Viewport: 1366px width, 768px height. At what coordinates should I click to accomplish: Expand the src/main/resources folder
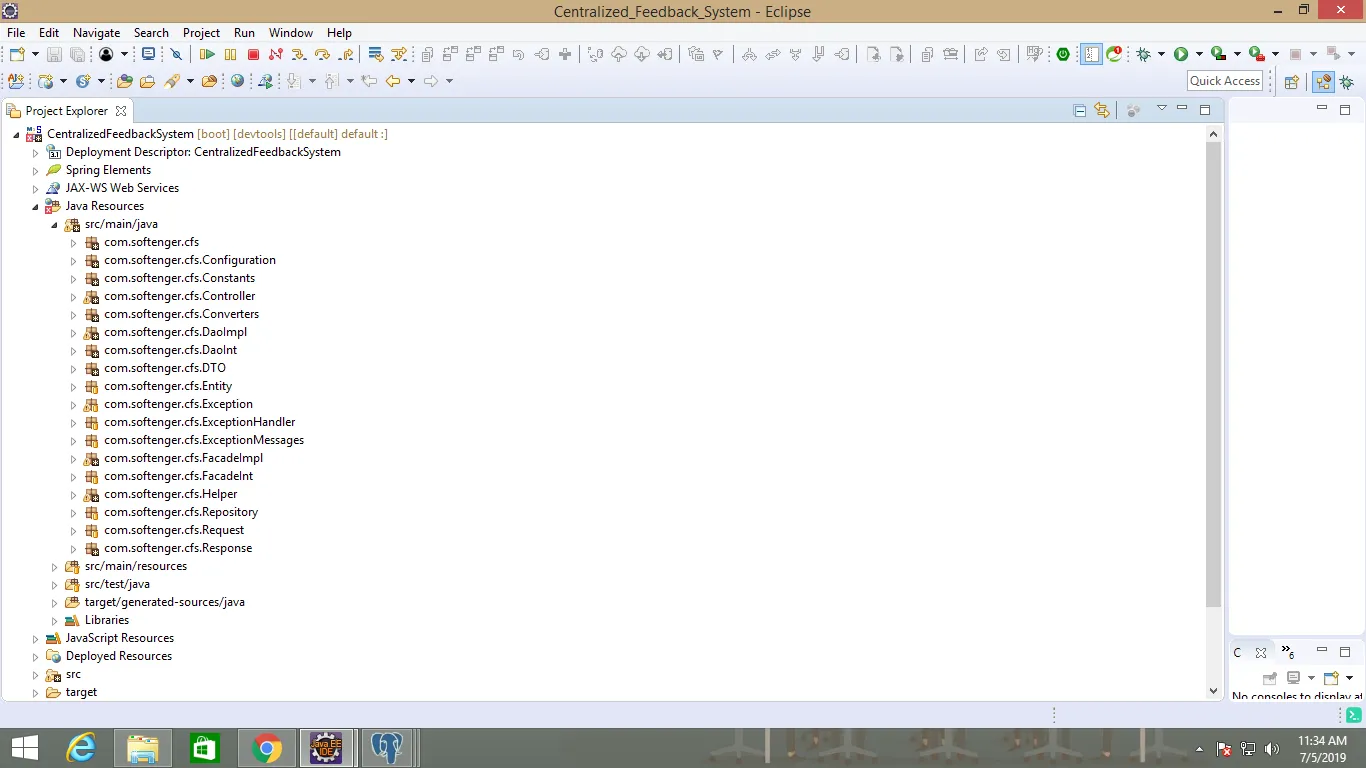(x=55, y=566)
